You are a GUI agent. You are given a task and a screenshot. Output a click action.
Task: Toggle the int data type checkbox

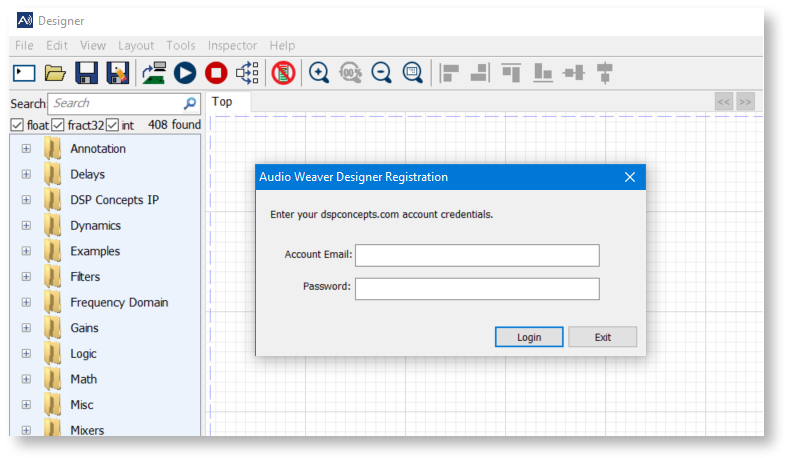(112, 125)
